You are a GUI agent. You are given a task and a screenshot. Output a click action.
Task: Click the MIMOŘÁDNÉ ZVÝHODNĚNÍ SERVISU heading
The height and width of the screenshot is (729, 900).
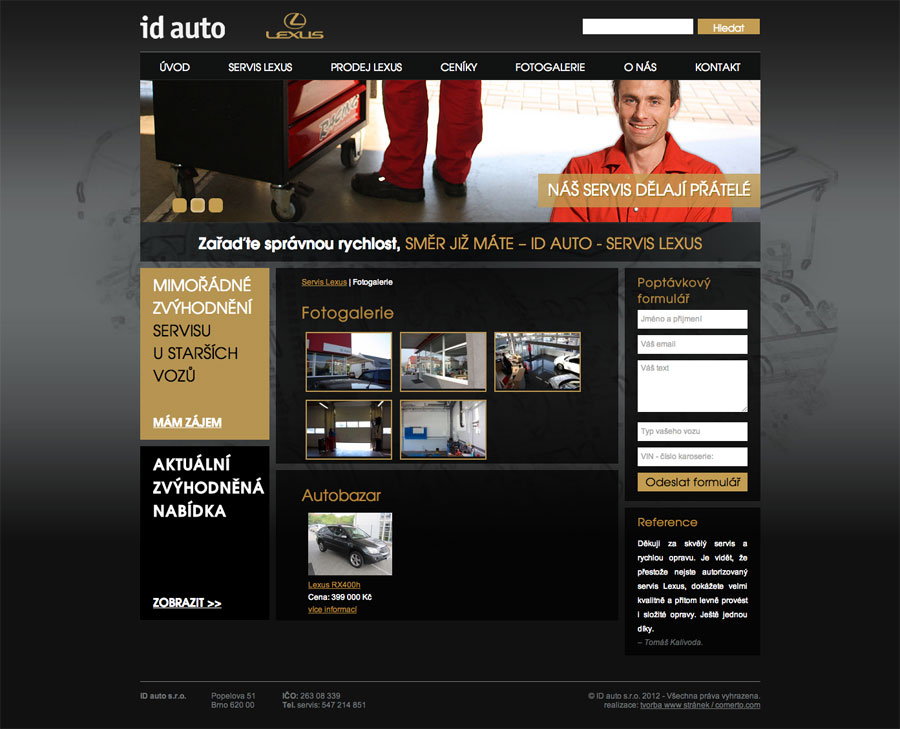[x=202, y=330]
